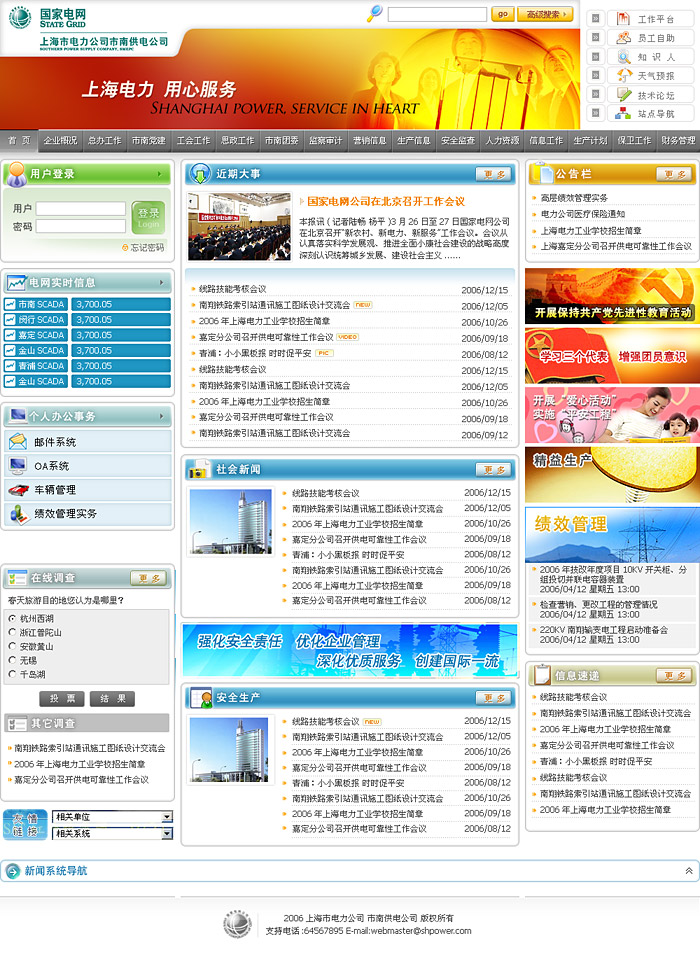
Task: Select the 杭州西湖 radio option
Action: click(12, 618)
